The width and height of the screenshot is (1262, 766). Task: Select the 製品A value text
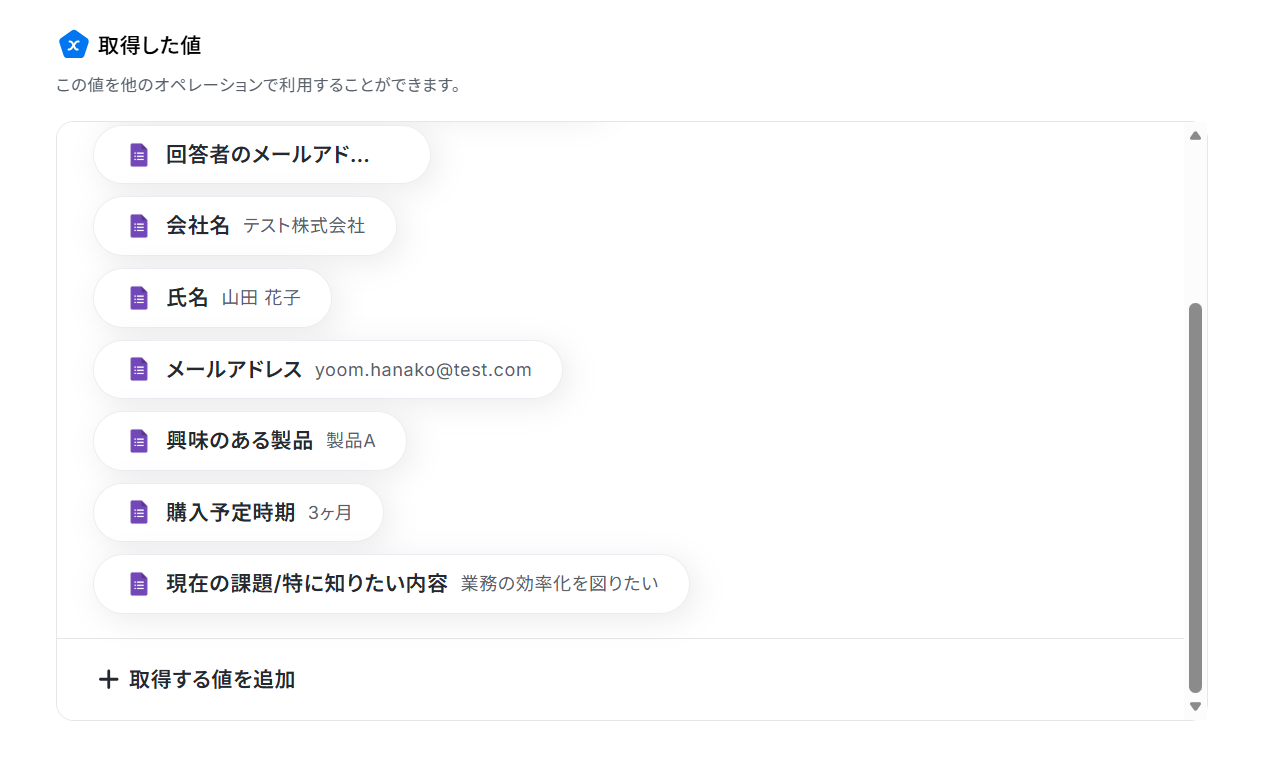coord(350,441)
